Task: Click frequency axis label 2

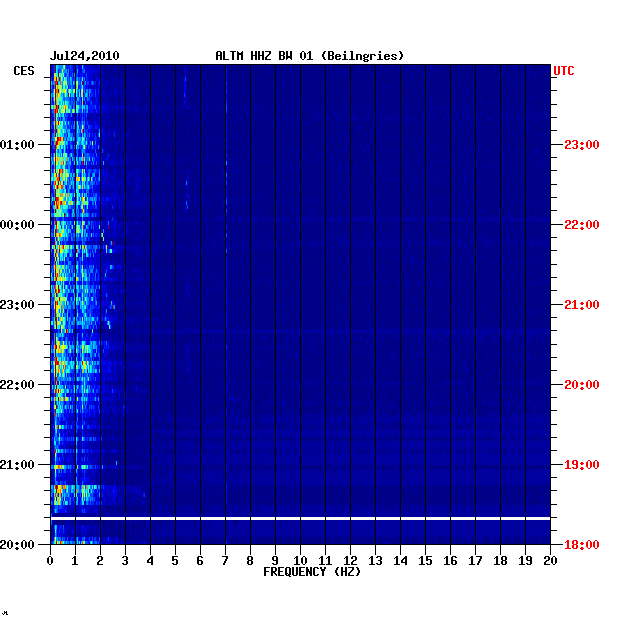Action: [x=100, y=561]
